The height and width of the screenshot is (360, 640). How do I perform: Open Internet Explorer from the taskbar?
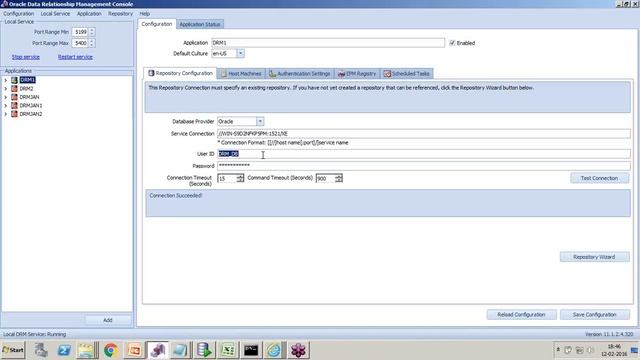click(x=274, y=350)
